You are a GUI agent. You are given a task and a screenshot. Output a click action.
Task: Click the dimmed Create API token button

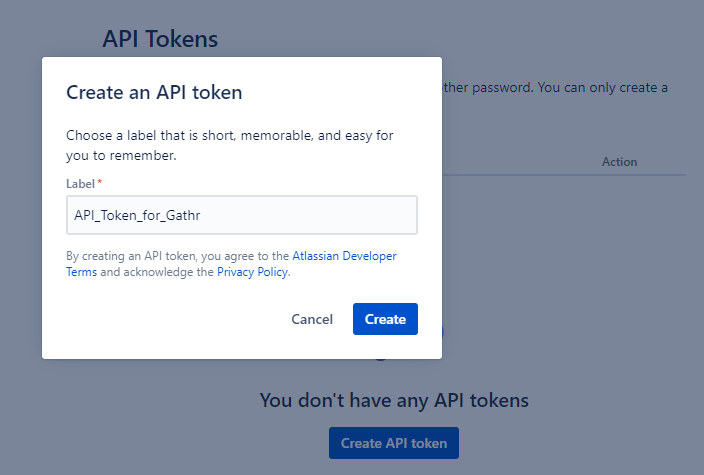click(394, 443)
